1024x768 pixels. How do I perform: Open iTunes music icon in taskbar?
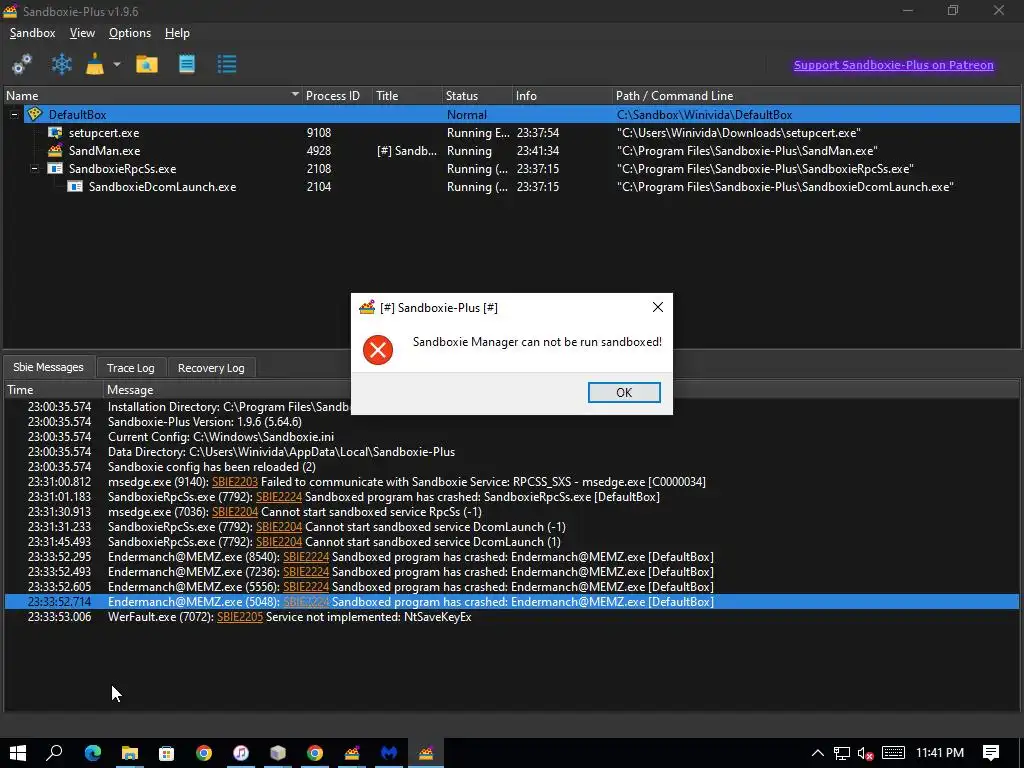pos(241,753)
